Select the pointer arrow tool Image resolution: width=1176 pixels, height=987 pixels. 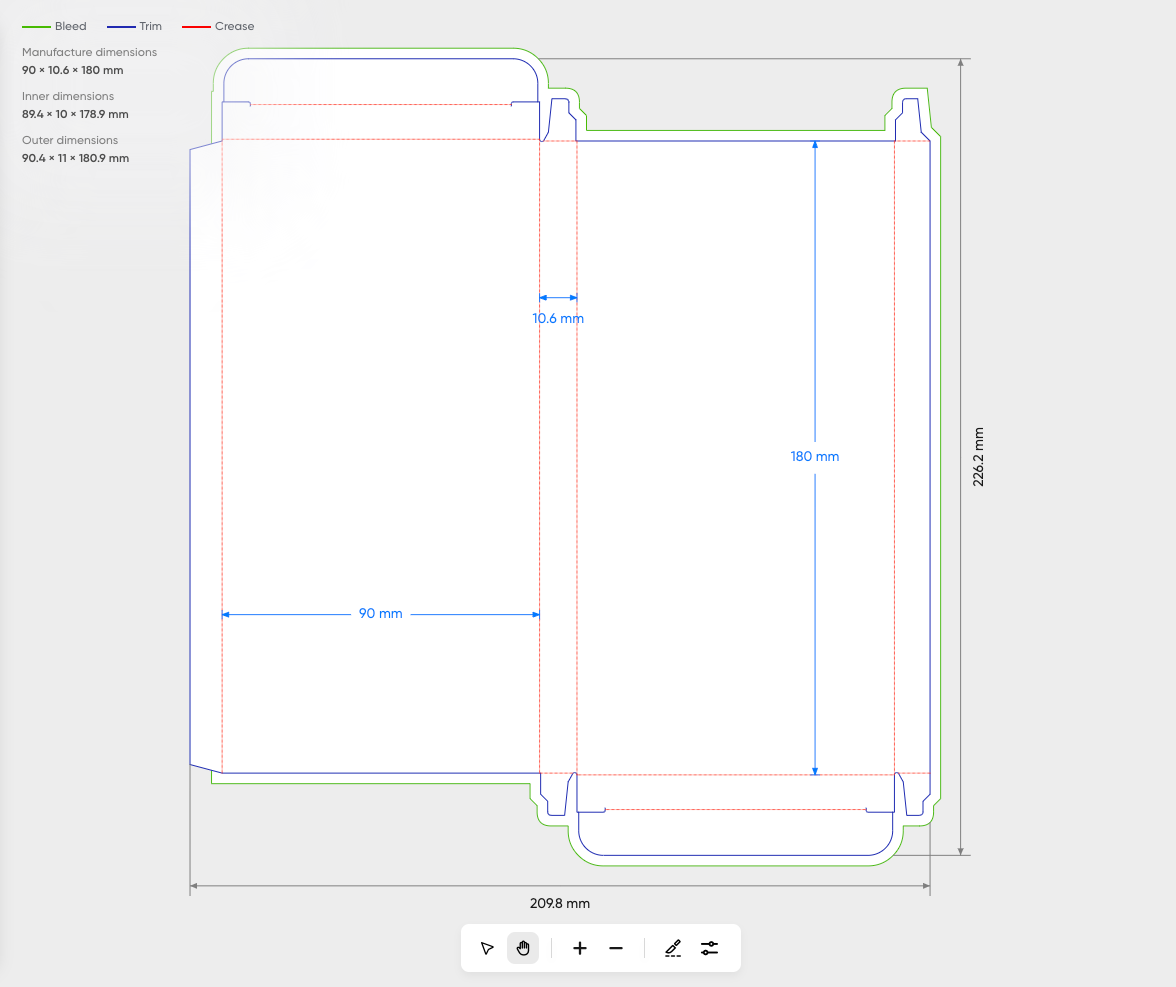487,948
